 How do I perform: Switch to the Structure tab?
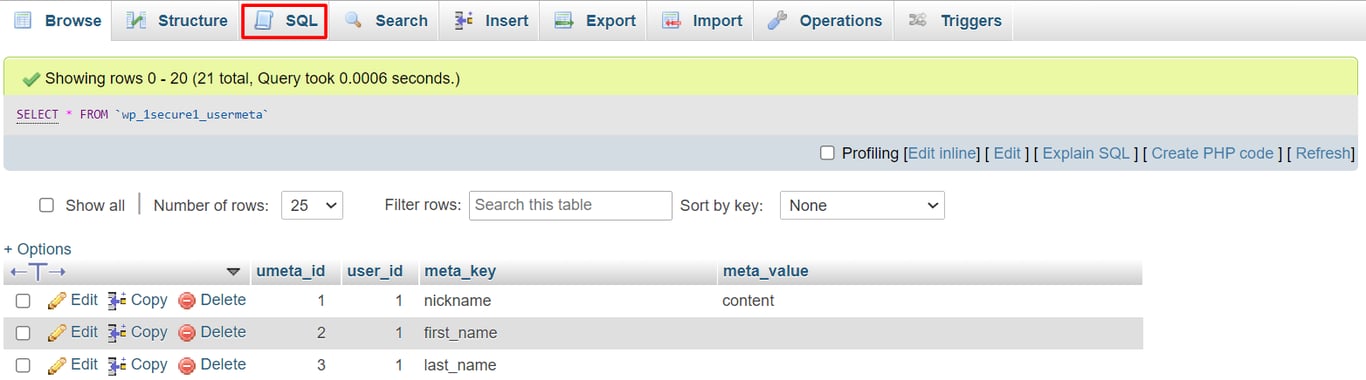[177, 21]
